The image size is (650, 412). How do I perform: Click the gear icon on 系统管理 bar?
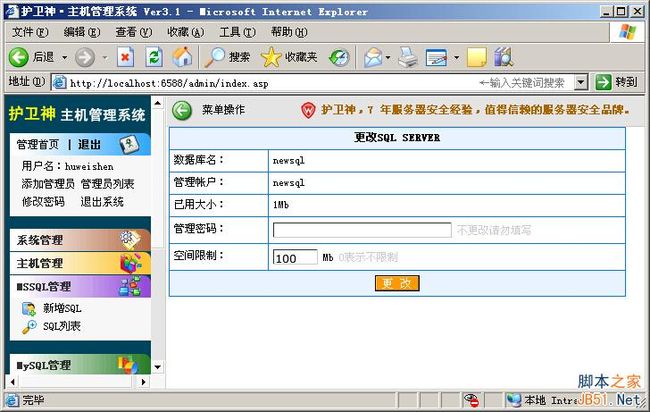pos(129,240)
